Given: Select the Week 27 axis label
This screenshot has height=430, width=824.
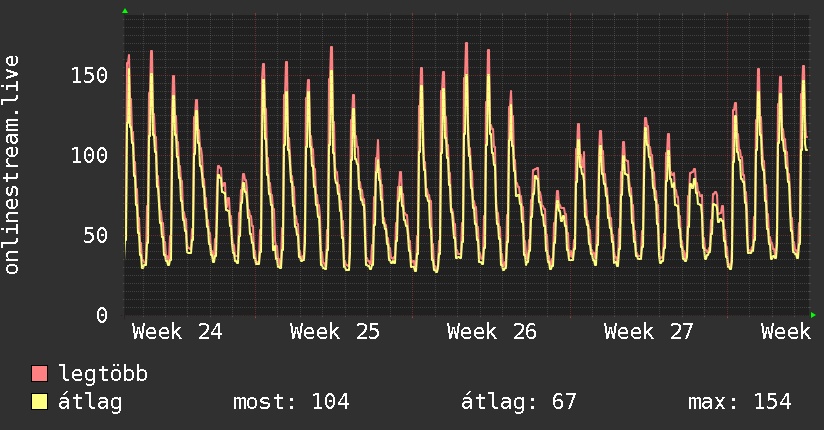Looking at the screenshot, I should pos(649,332).
